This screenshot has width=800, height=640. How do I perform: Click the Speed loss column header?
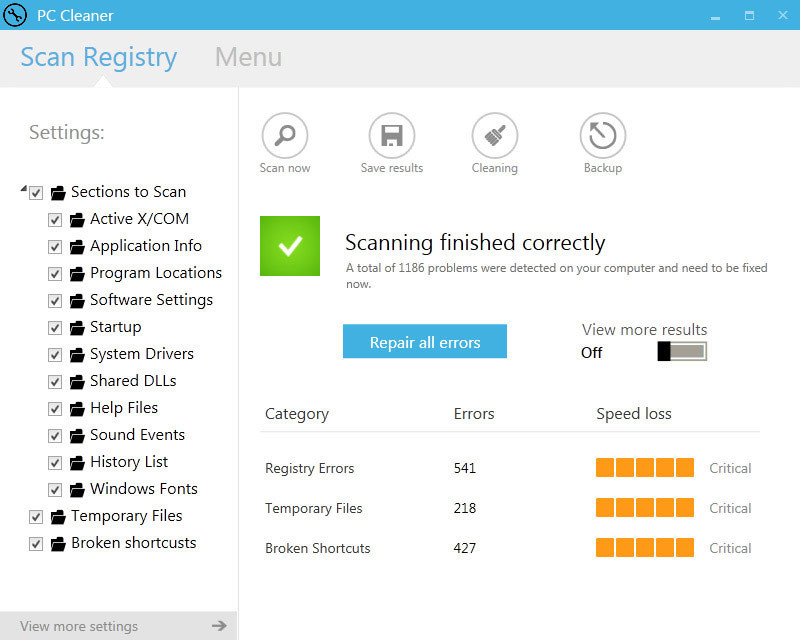634,414
